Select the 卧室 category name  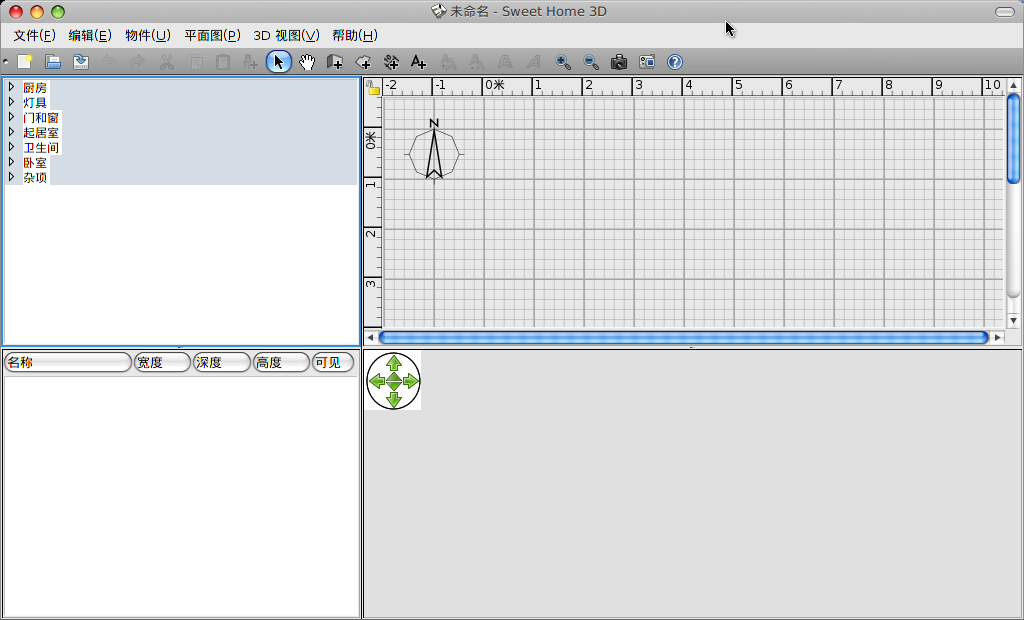click(x=35, y=163)
